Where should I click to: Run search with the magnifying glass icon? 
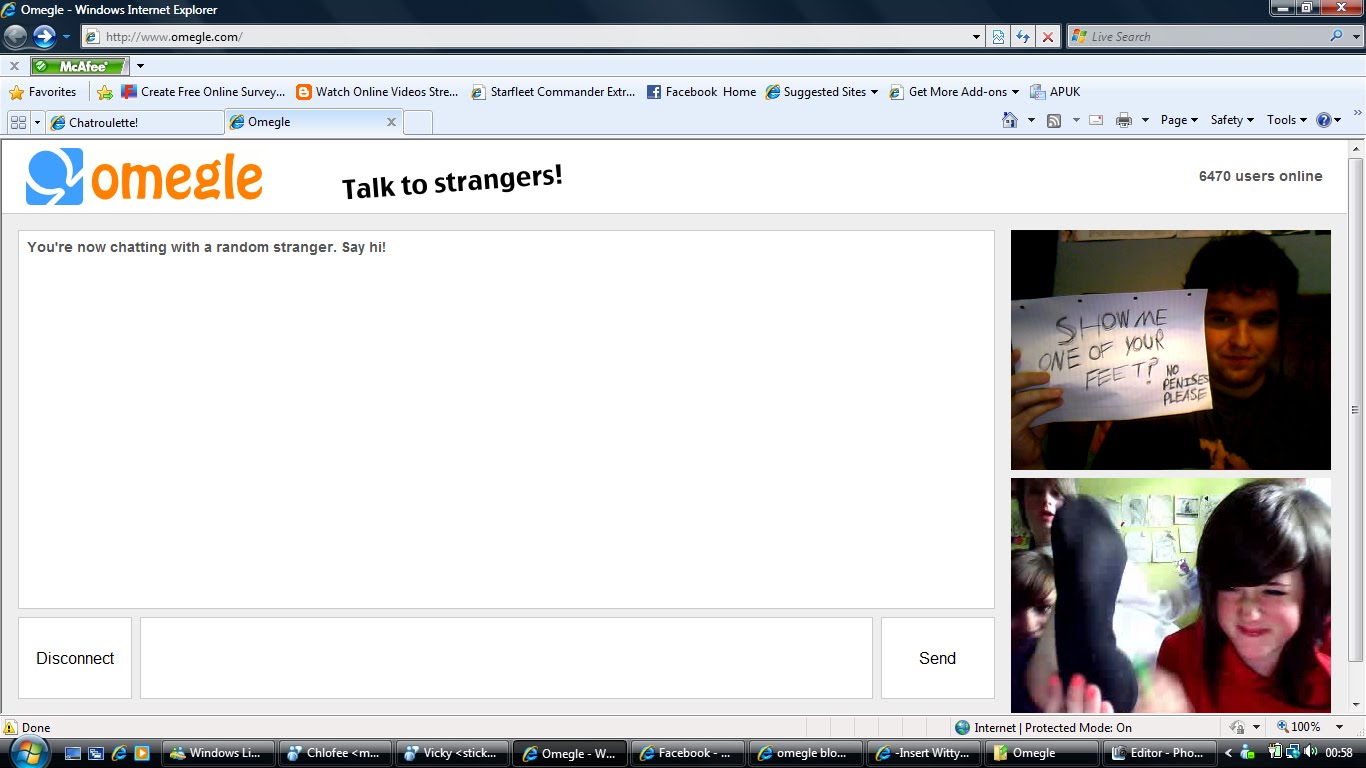[x=1336, y=36]
